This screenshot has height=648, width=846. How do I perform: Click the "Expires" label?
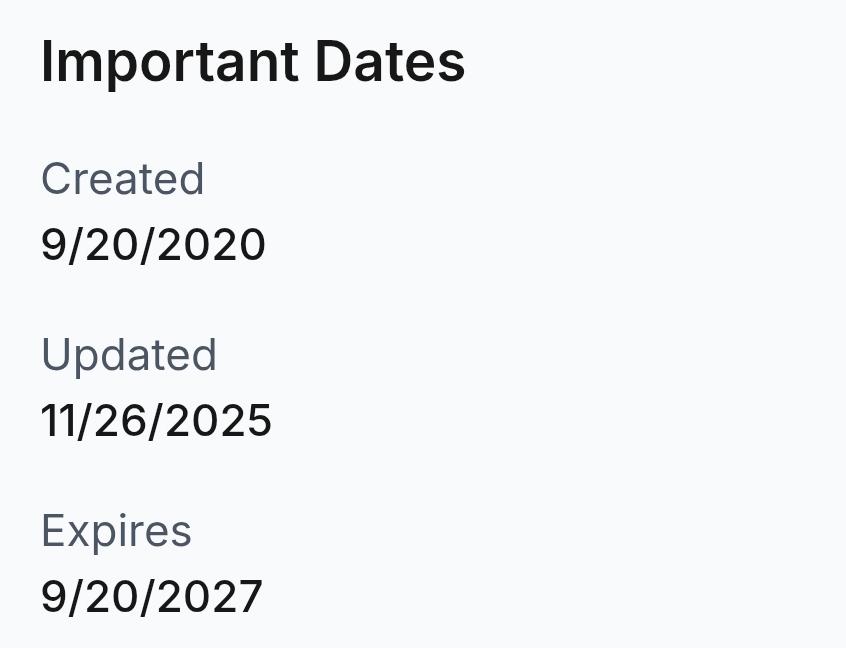pos(116,532)
